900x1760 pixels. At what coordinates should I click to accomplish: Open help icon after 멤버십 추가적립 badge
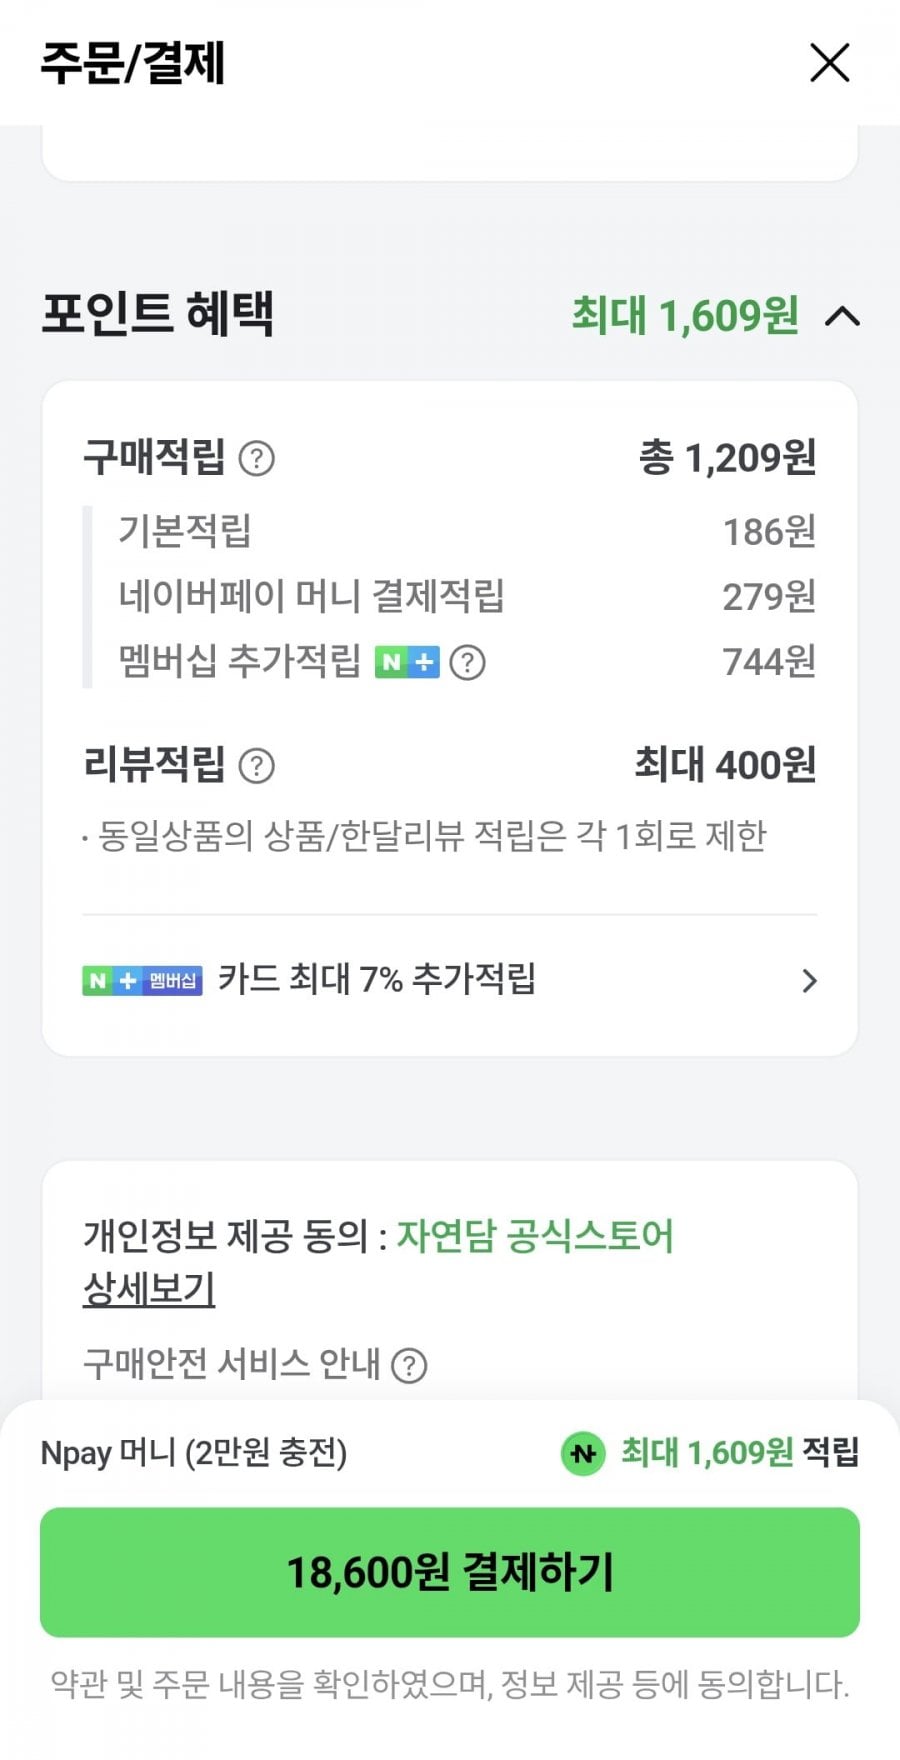[x=467, y=662]
